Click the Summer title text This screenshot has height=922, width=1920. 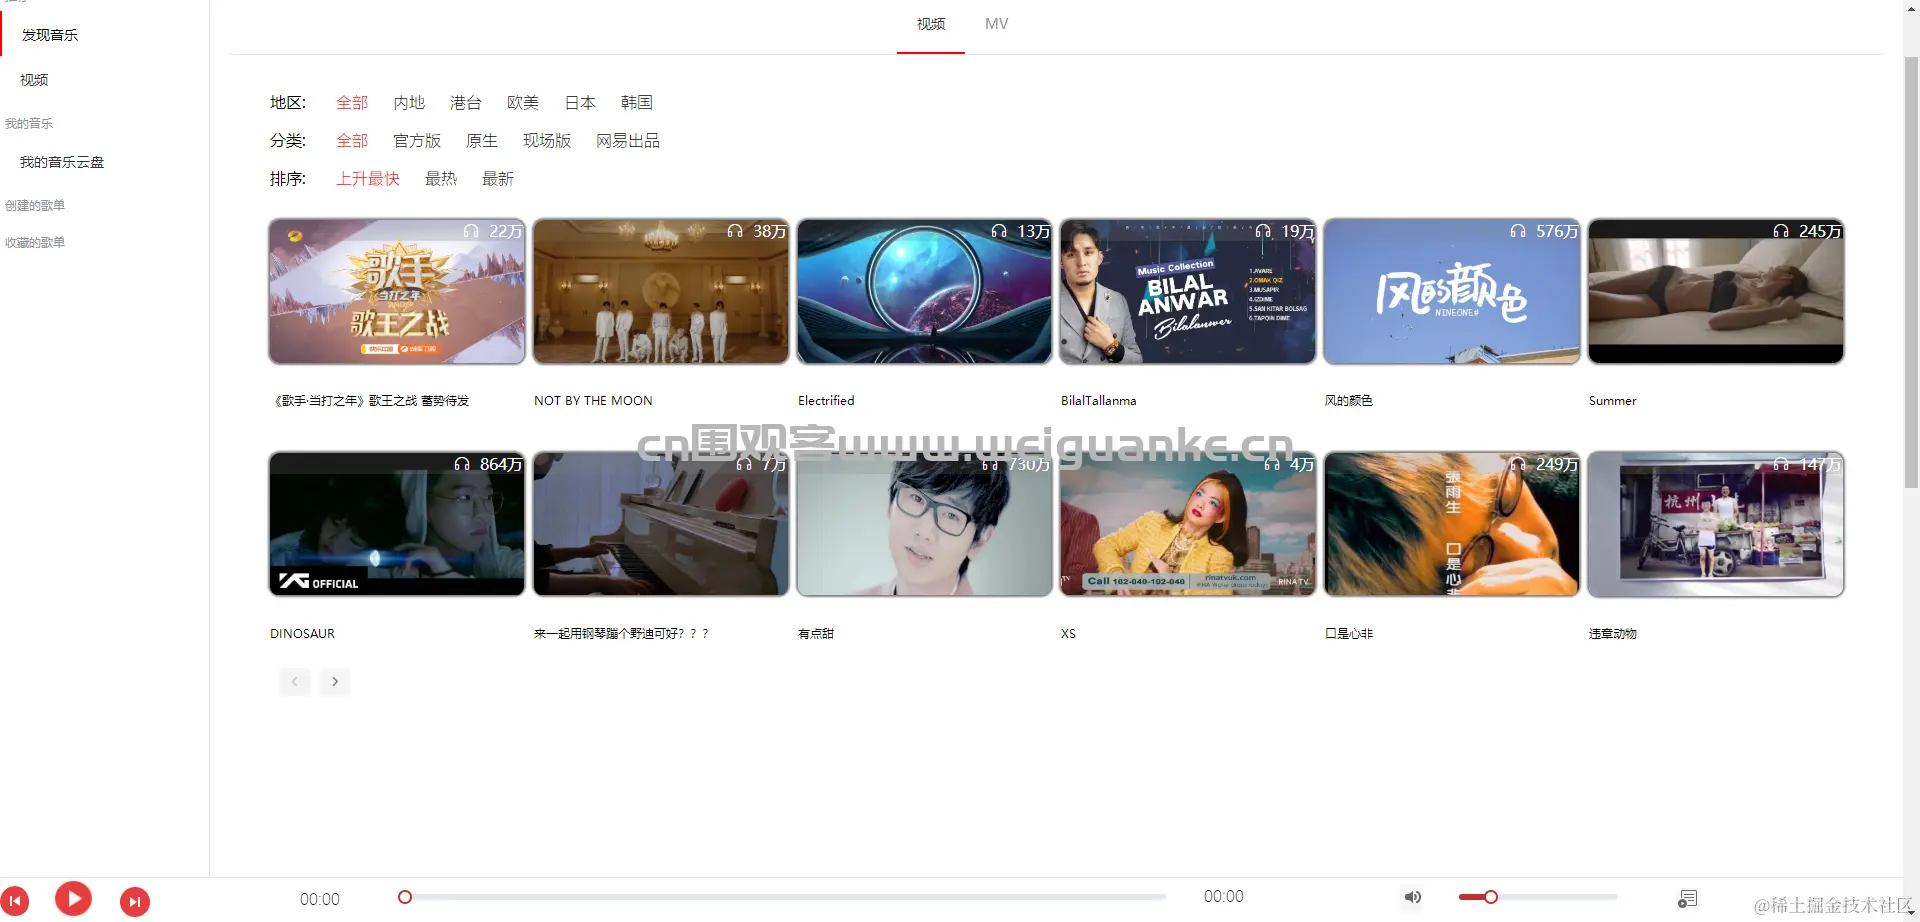tap(1613, 401)
